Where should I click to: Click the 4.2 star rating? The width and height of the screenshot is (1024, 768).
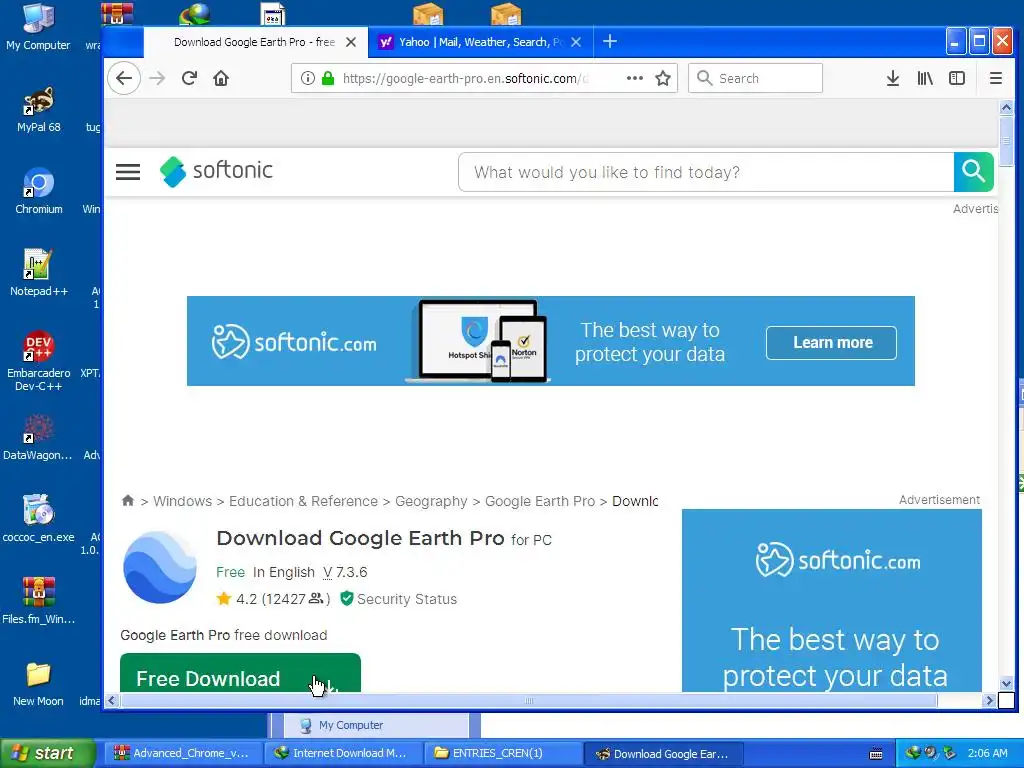[237, 599]
